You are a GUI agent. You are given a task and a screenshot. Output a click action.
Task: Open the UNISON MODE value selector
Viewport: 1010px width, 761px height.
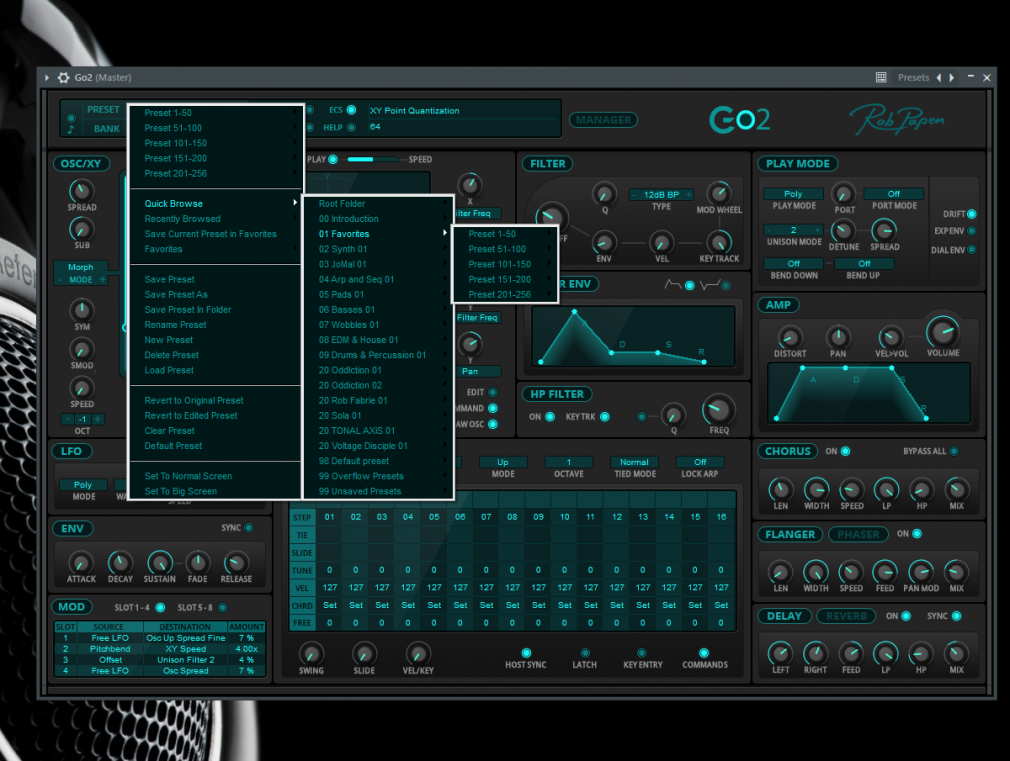794,230
